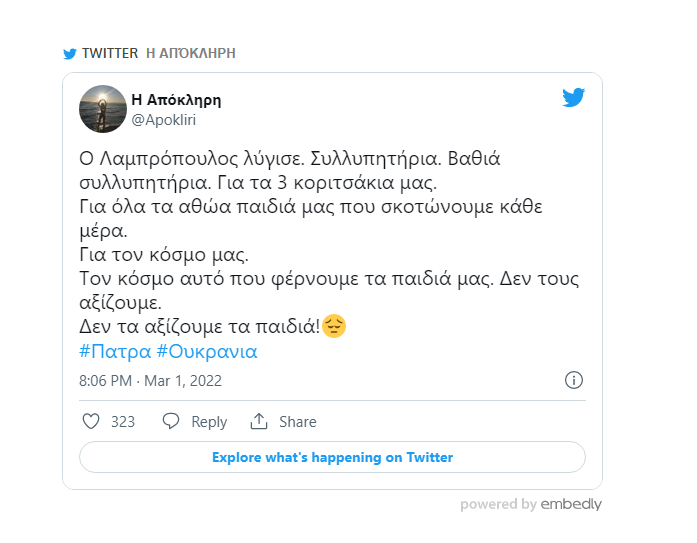This screenshot has width=697, height=543.
Task: Click the pensive face emoji in tweet
Action: 334,326
